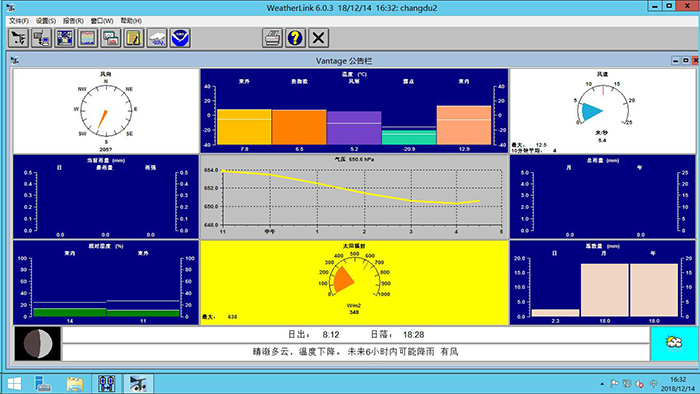Viewport: 700px width, 394px height.
Task: Open the 设置(S) menu
Action: coord(46,21)
